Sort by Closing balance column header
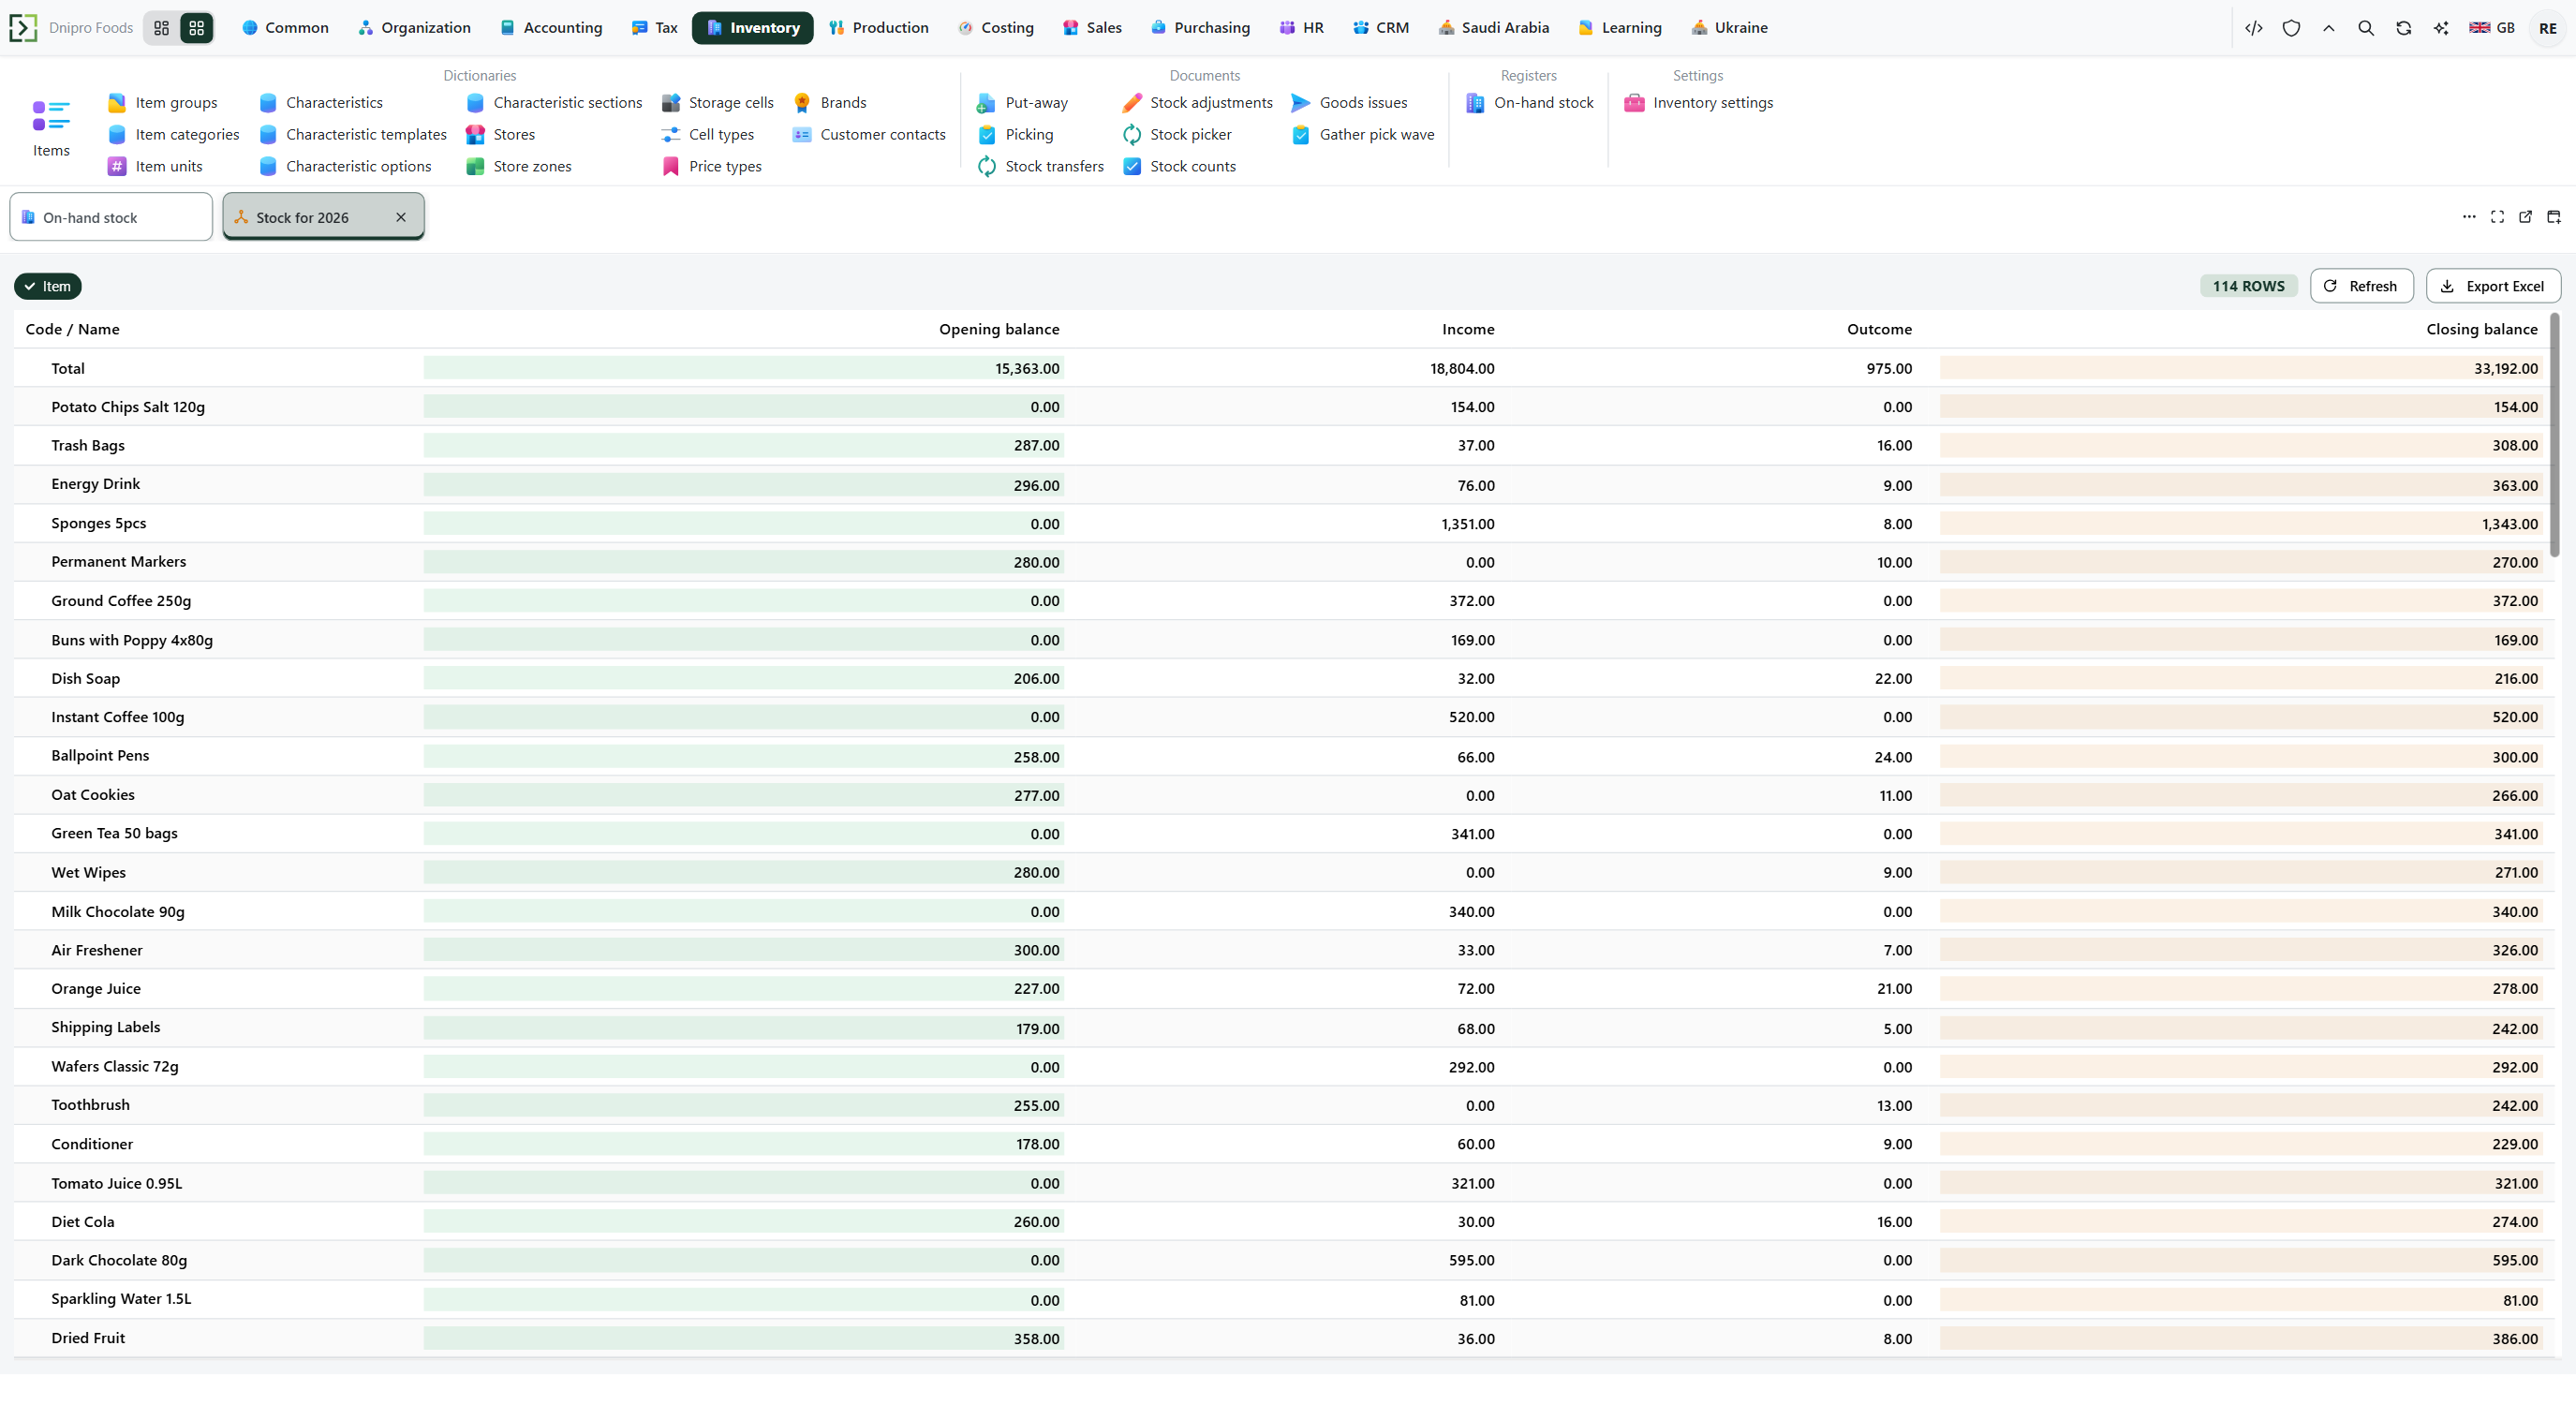Screen dimensions: 2576x1405 click(x=2481, y=329)
